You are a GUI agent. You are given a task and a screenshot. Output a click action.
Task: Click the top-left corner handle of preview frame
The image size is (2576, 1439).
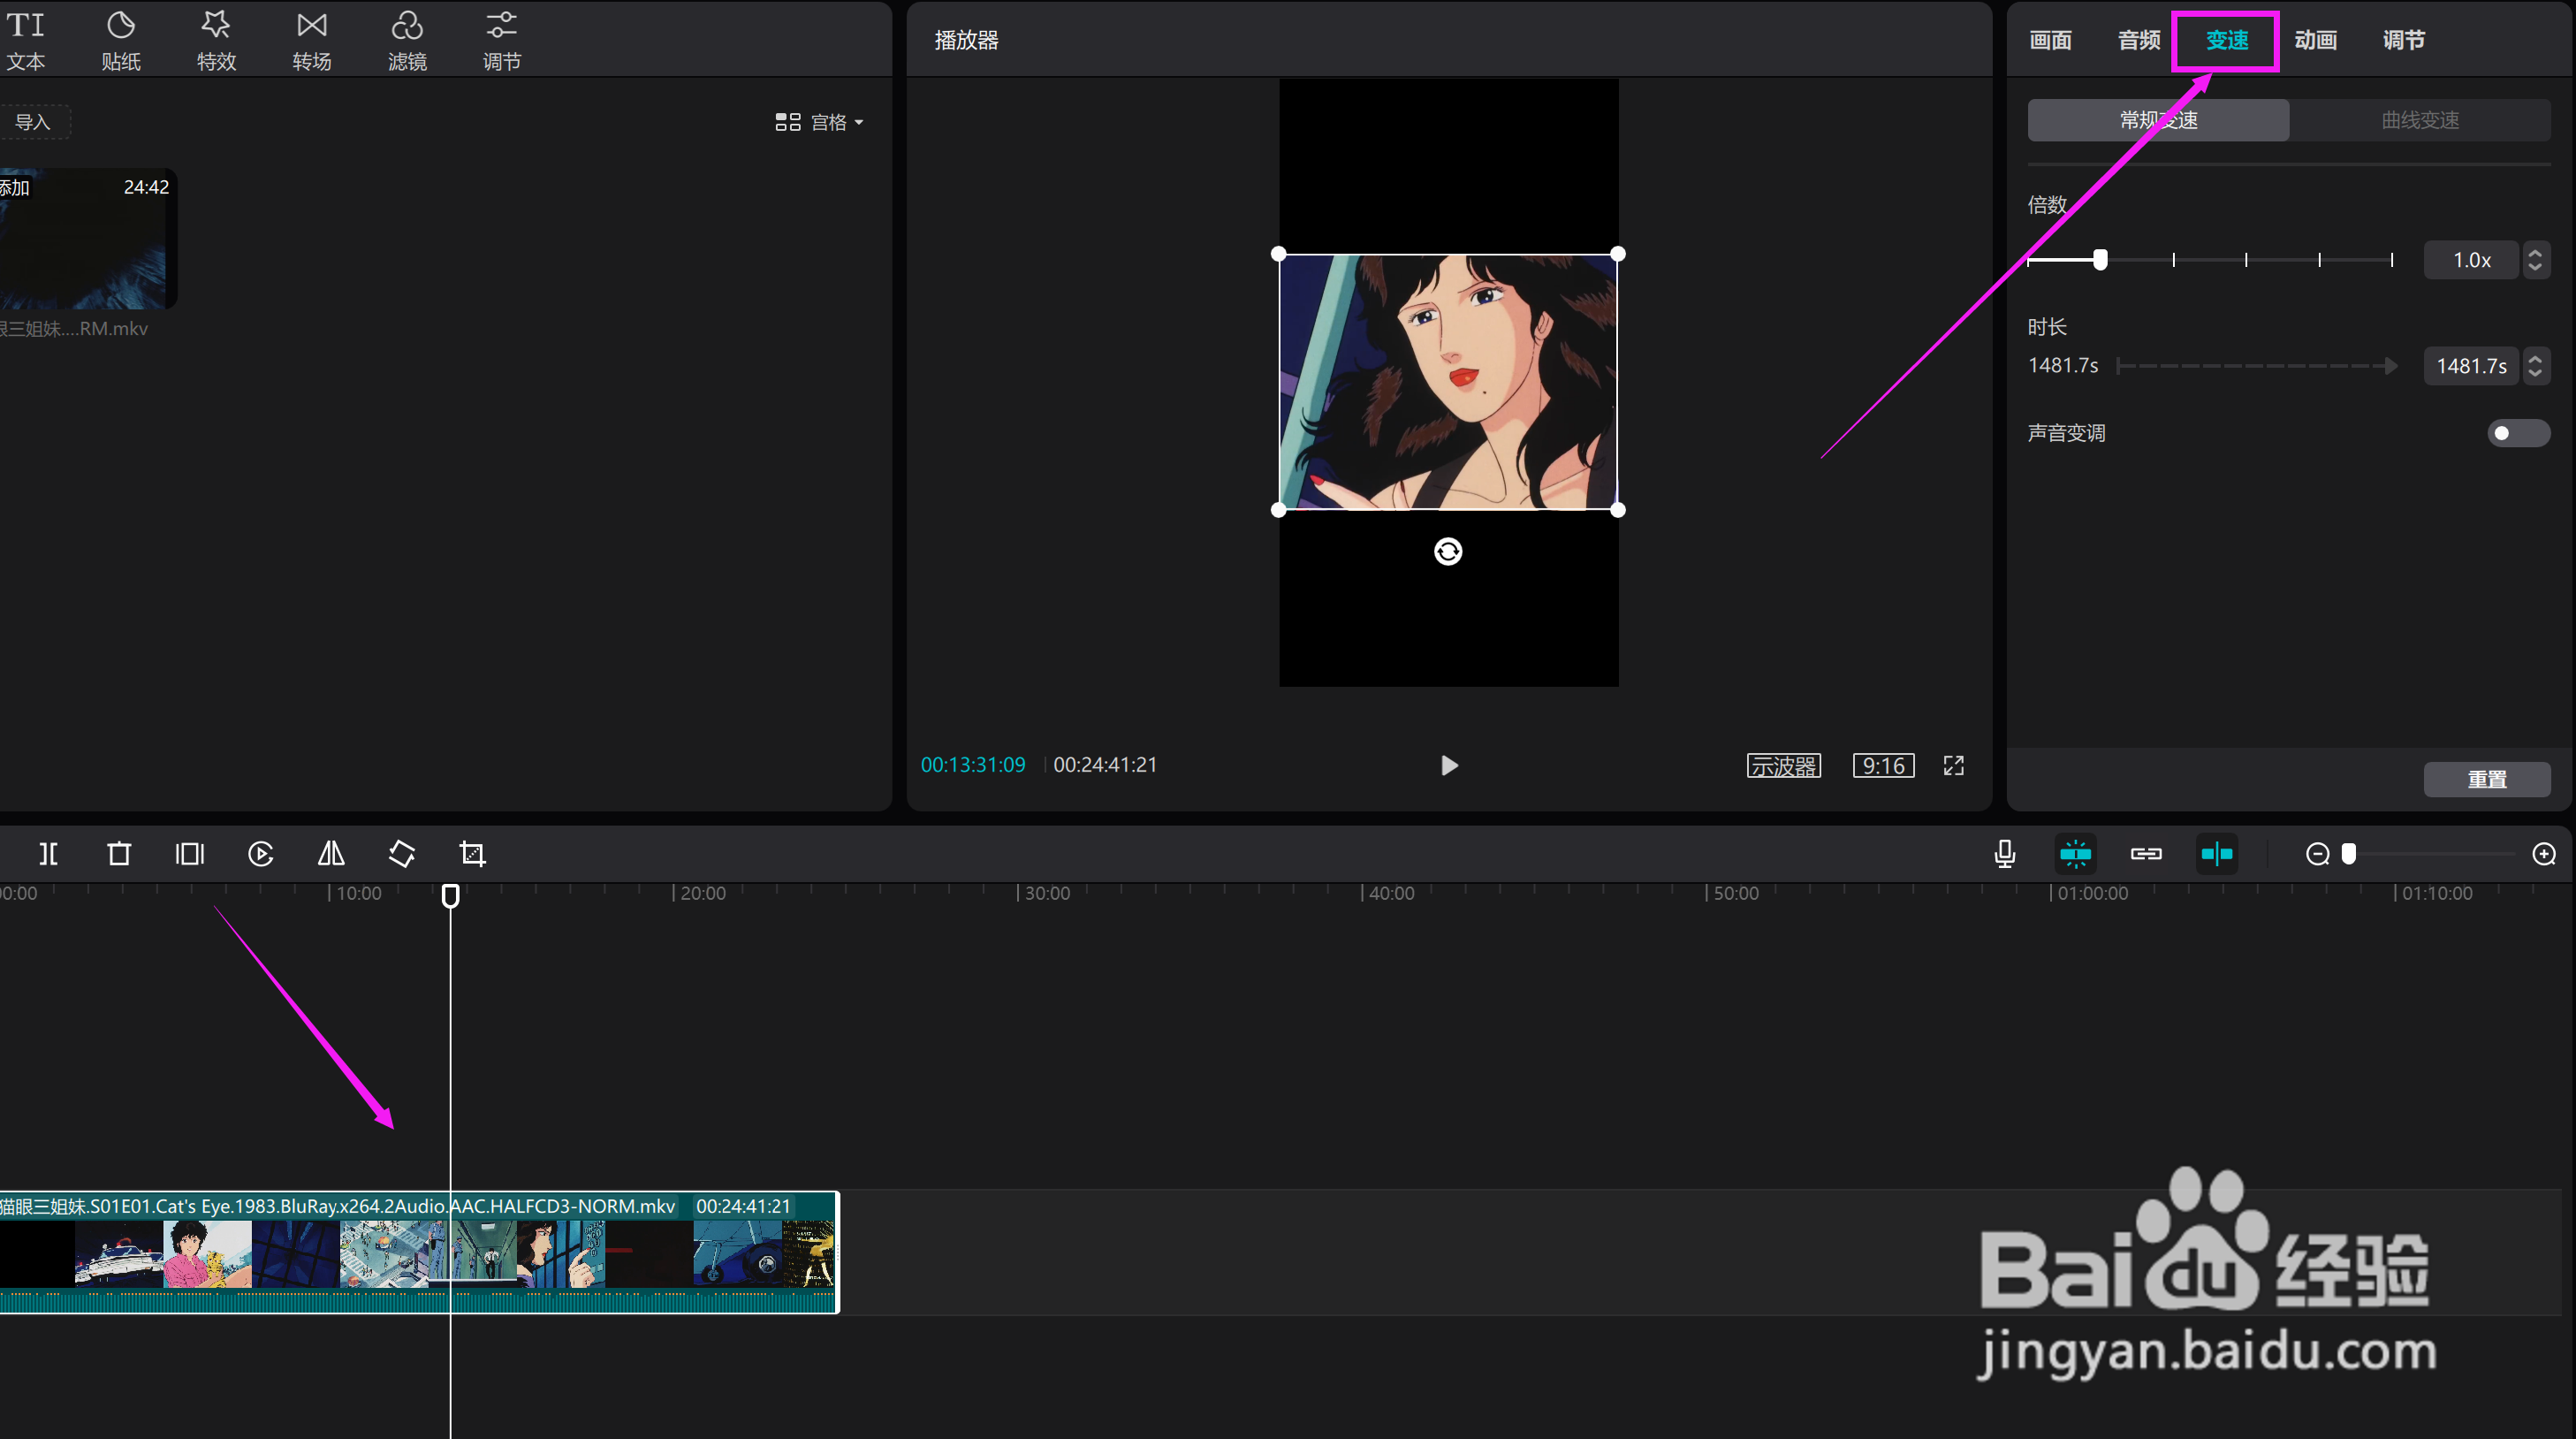1279,254
